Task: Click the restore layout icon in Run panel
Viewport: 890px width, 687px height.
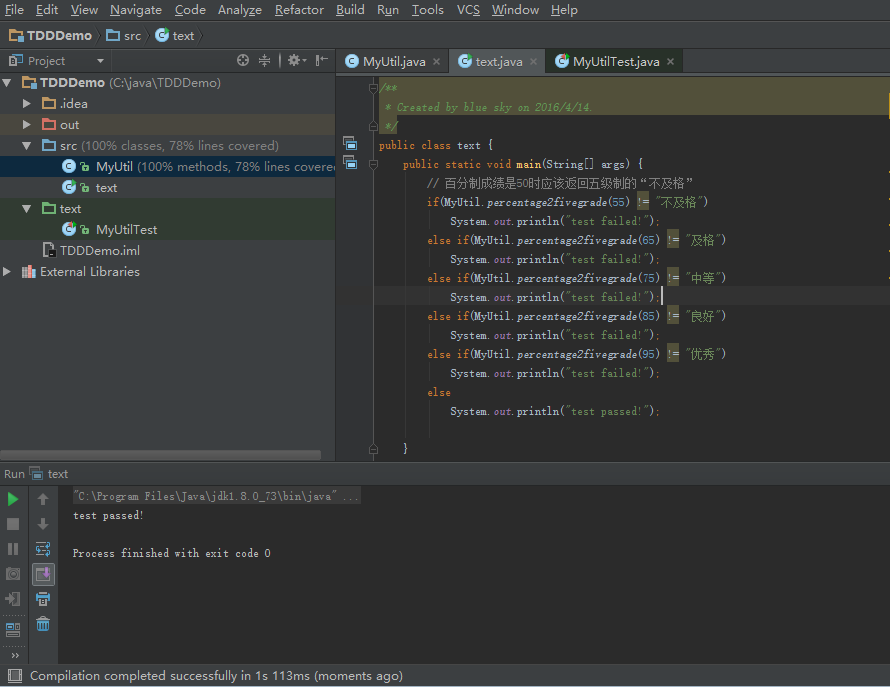Action: (12, 629)
